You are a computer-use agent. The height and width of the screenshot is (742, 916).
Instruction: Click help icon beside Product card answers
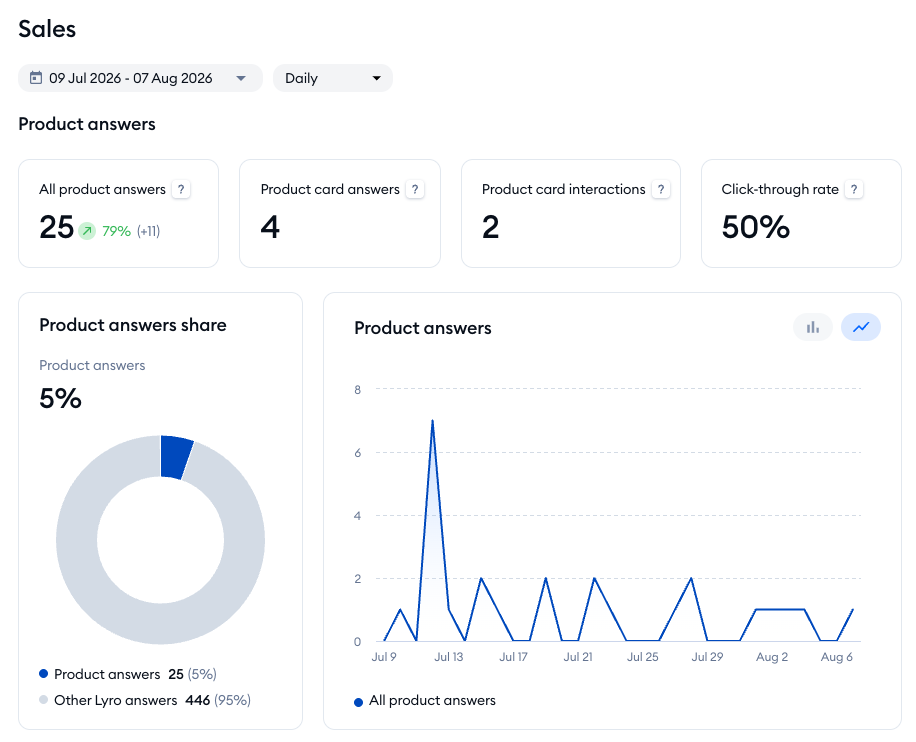415,189
